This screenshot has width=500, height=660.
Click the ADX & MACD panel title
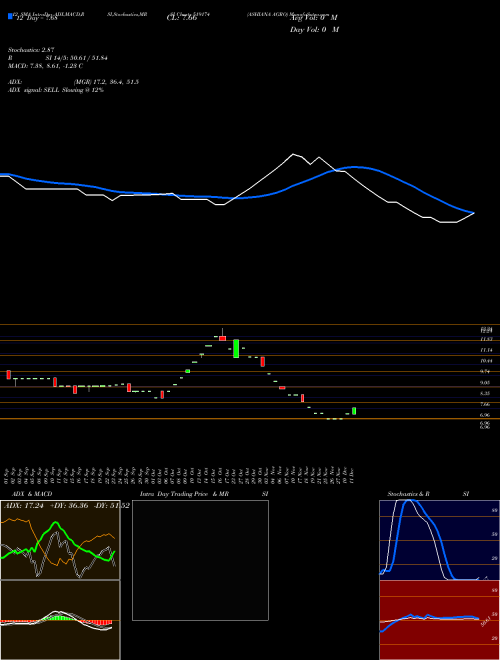(x=32, y=494)
